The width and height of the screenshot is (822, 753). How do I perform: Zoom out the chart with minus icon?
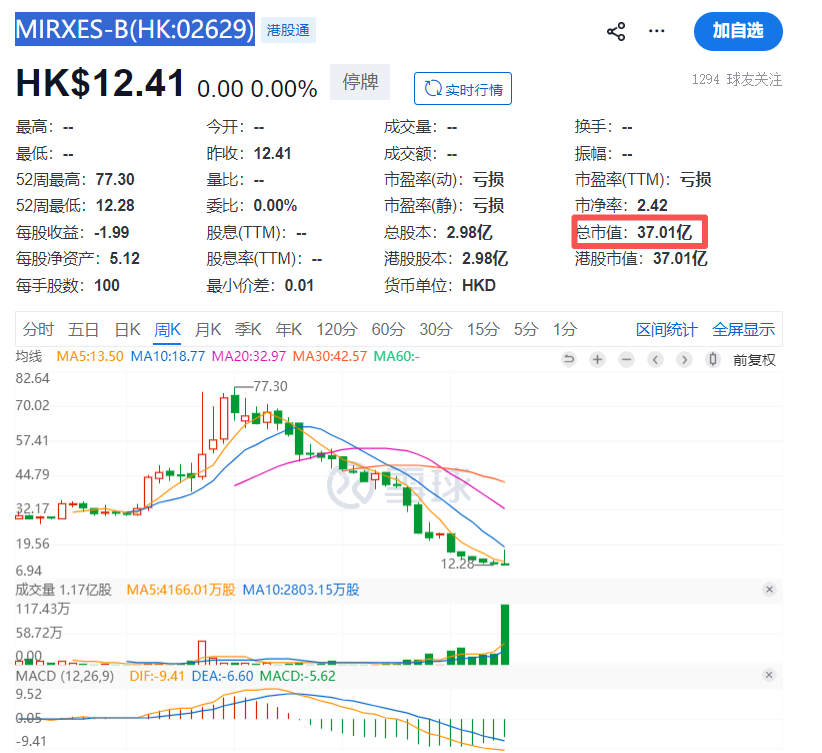pos(626,359)
